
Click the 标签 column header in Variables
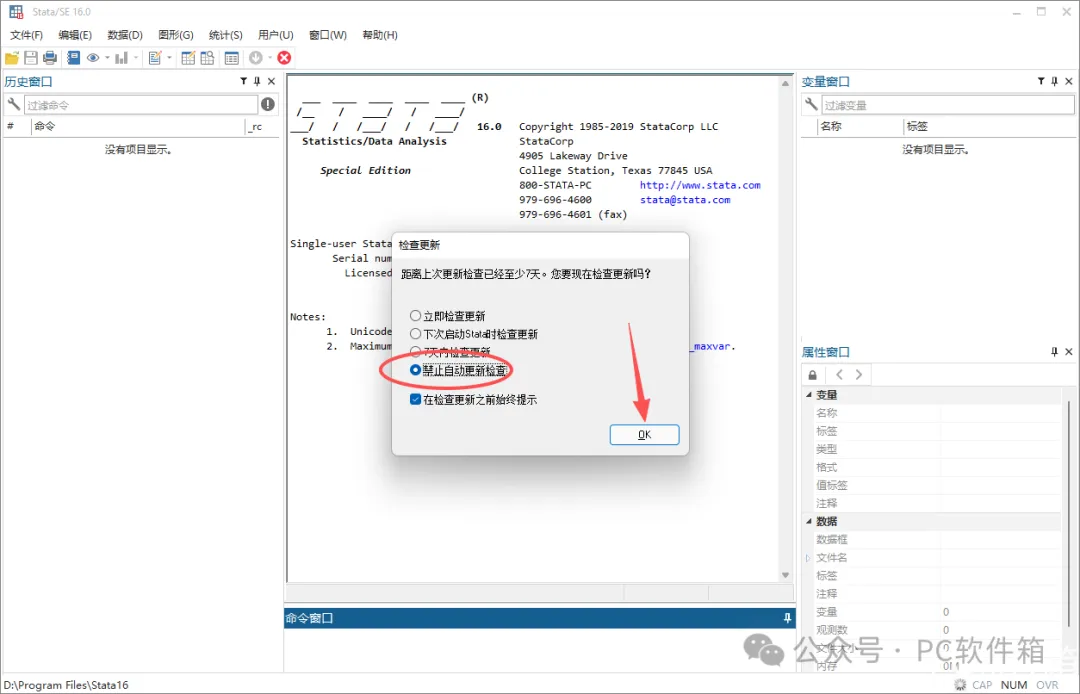tap(989, 126)
